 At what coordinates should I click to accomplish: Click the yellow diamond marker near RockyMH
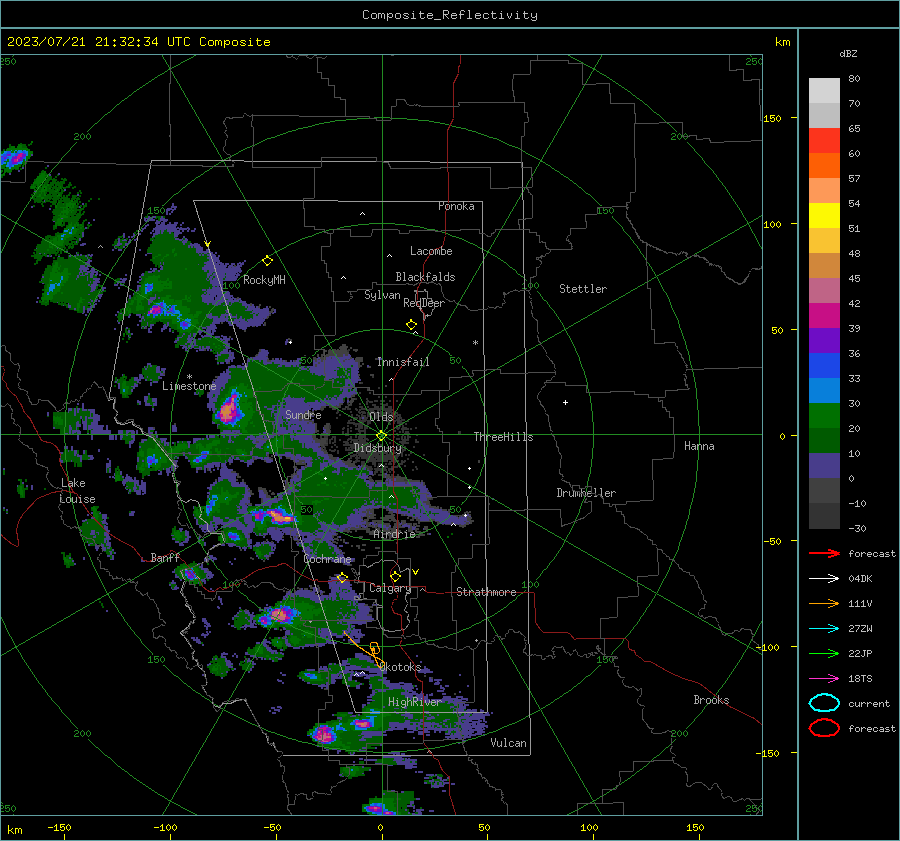tap(267, 261)
